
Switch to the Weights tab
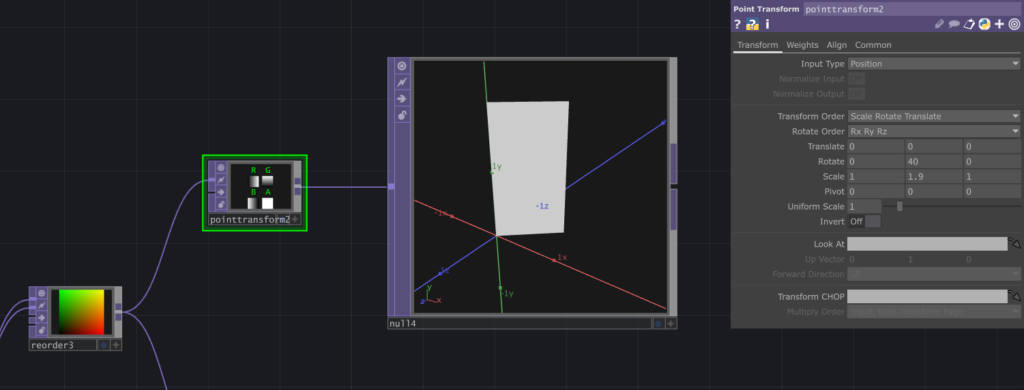802,45
